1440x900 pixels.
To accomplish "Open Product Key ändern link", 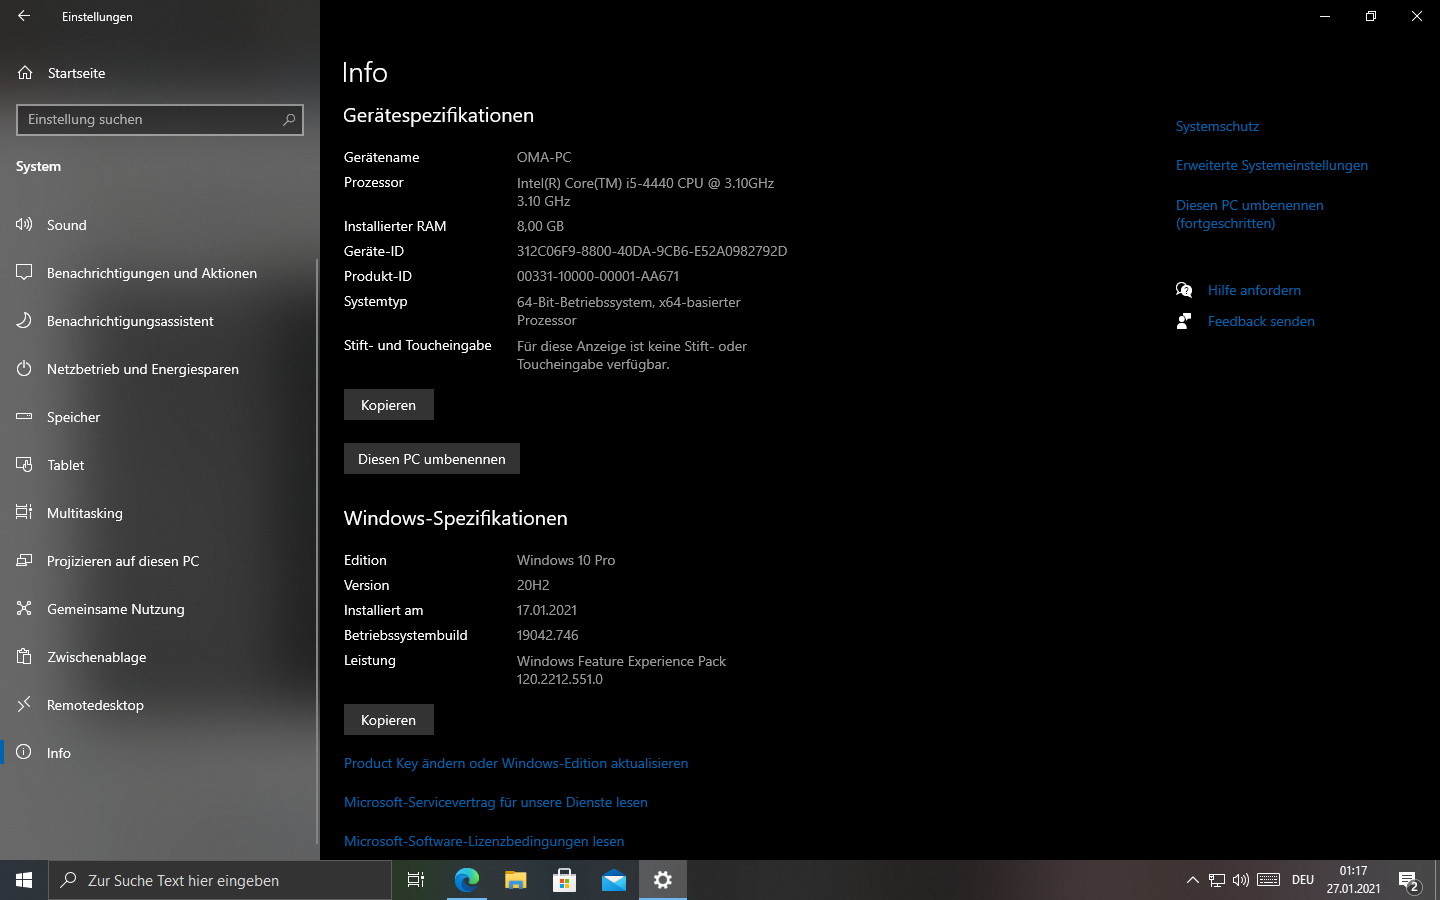I will [516, 763].
